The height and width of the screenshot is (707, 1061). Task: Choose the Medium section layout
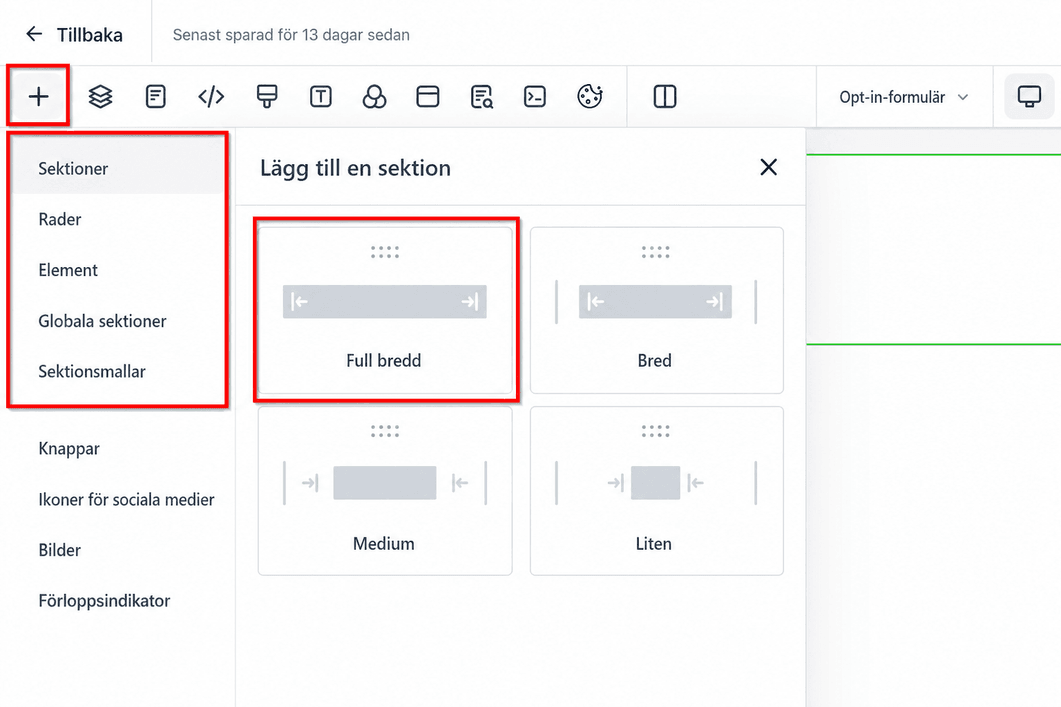[x=385, y=491]
